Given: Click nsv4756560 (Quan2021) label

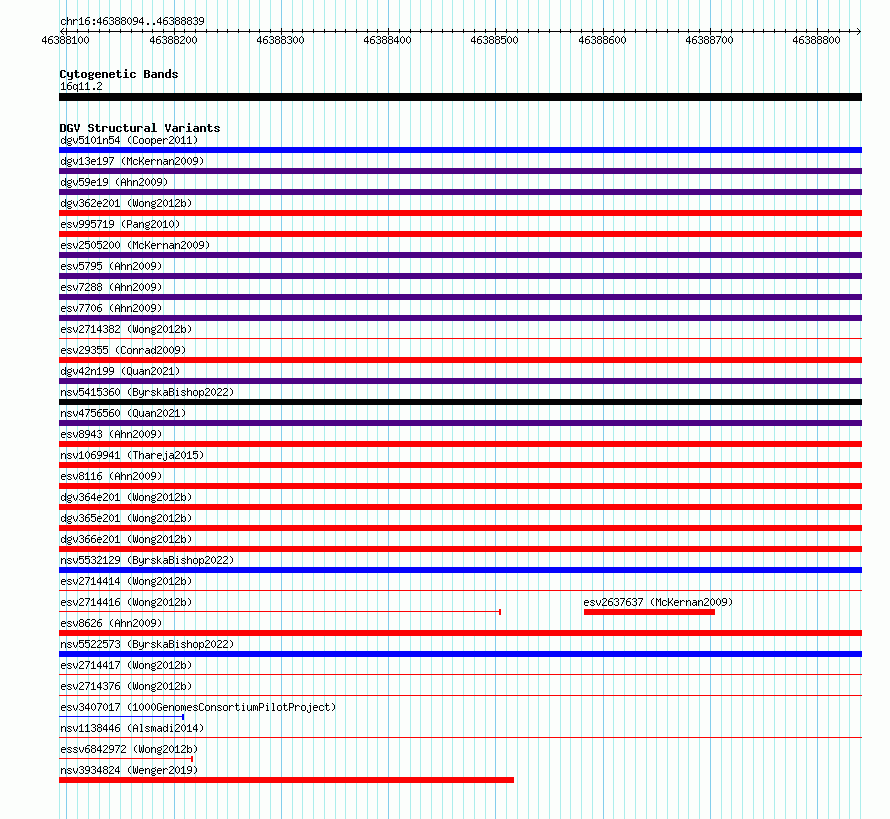Looking at the screenshot, I should 123,413.
